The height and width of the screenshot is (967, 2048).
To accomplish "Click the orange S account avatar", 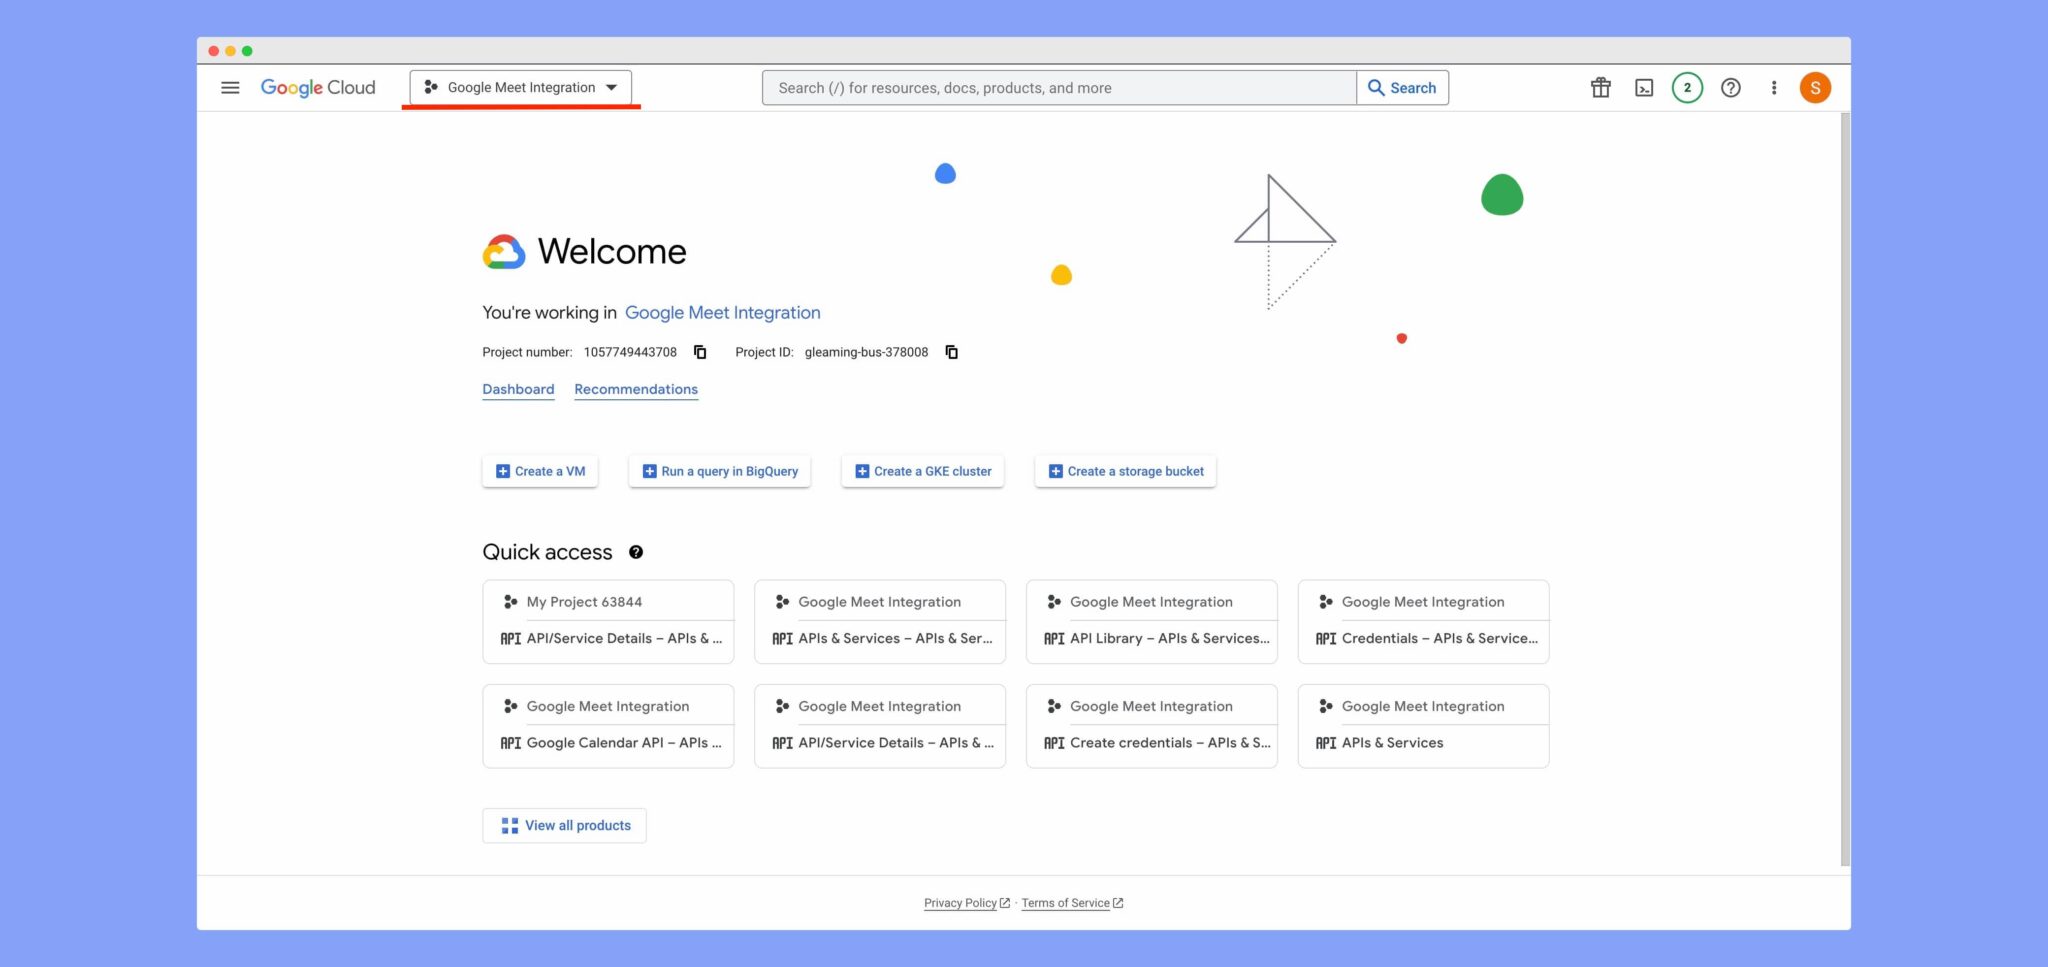I will [x=1815, y=88].
